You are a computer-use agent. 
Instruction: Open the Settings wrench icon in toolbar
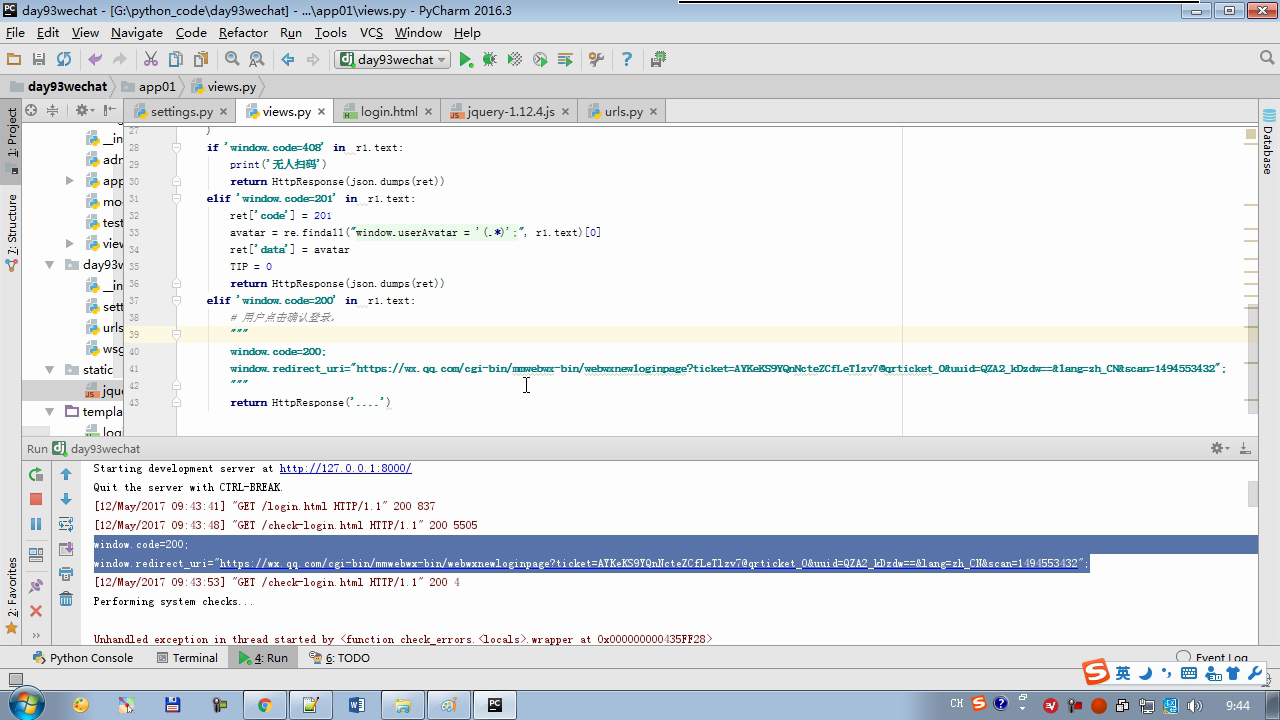pyautogui.click(x=596, y=60)
